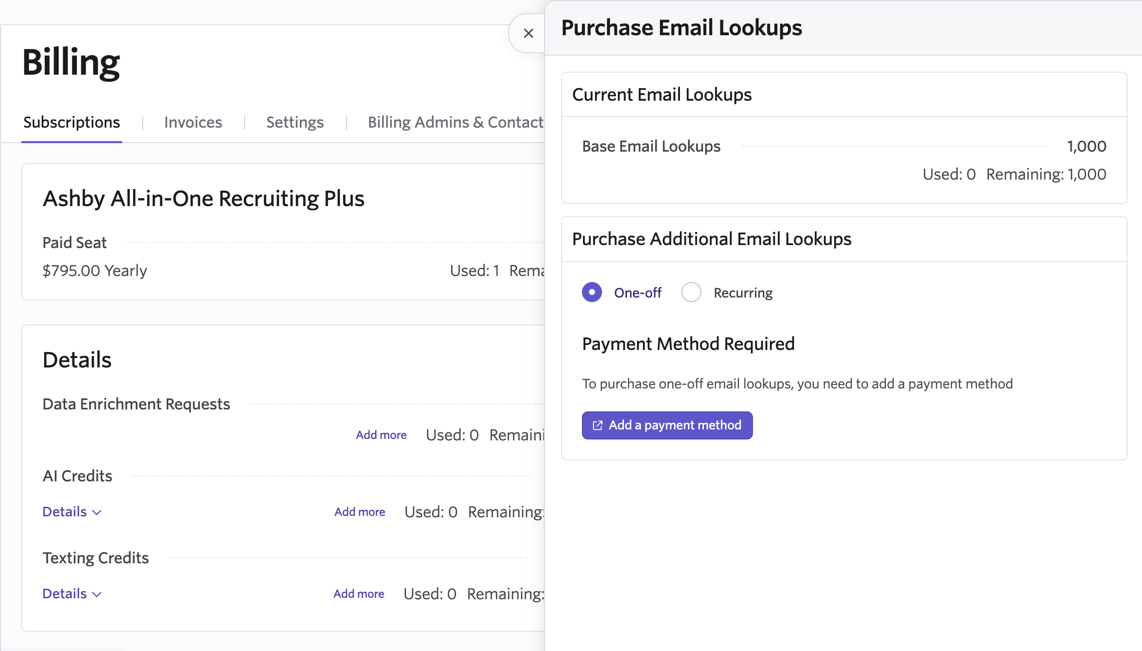The image size is (1142, 651).
Task: Click the Payment Method Required heading
Action: point(688,344)
